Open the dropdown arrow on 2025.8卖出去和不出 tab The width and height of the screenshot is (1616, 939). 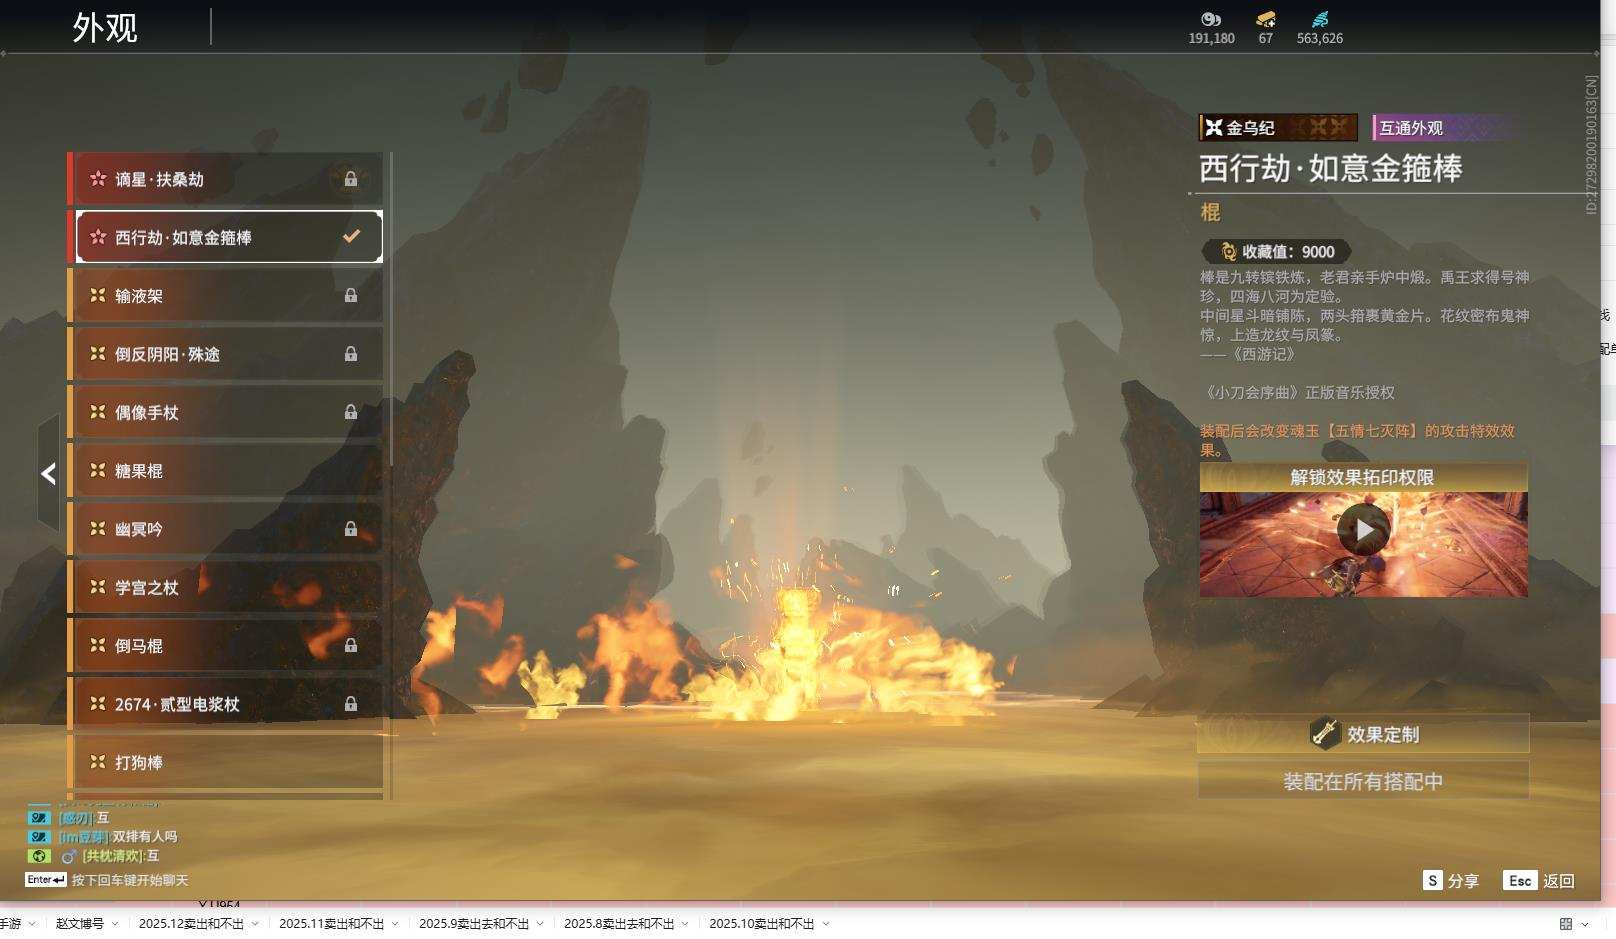click(x=685, y=924)
